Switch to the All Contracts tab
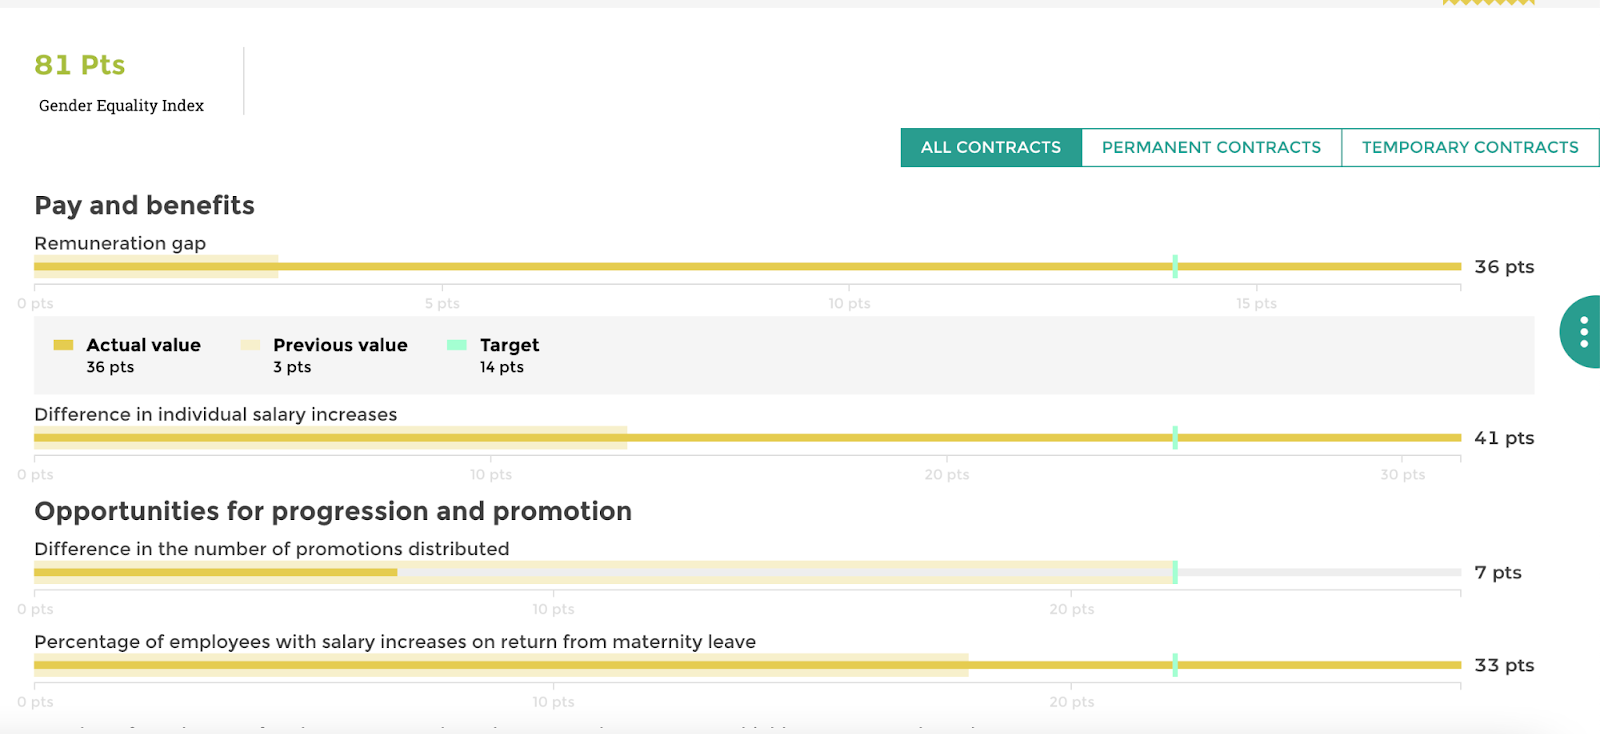Screen dimensions: 1600x734 990,147
